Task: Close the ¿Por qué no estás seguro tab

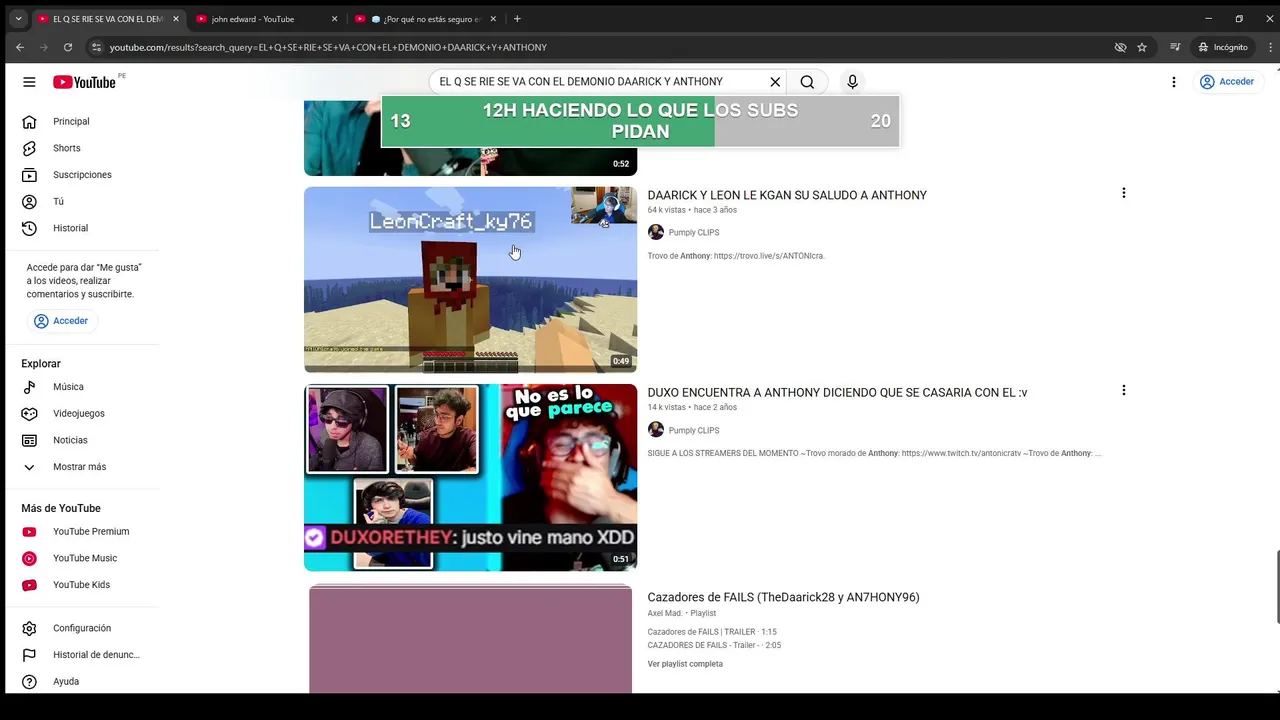Action: coord(493,19)
